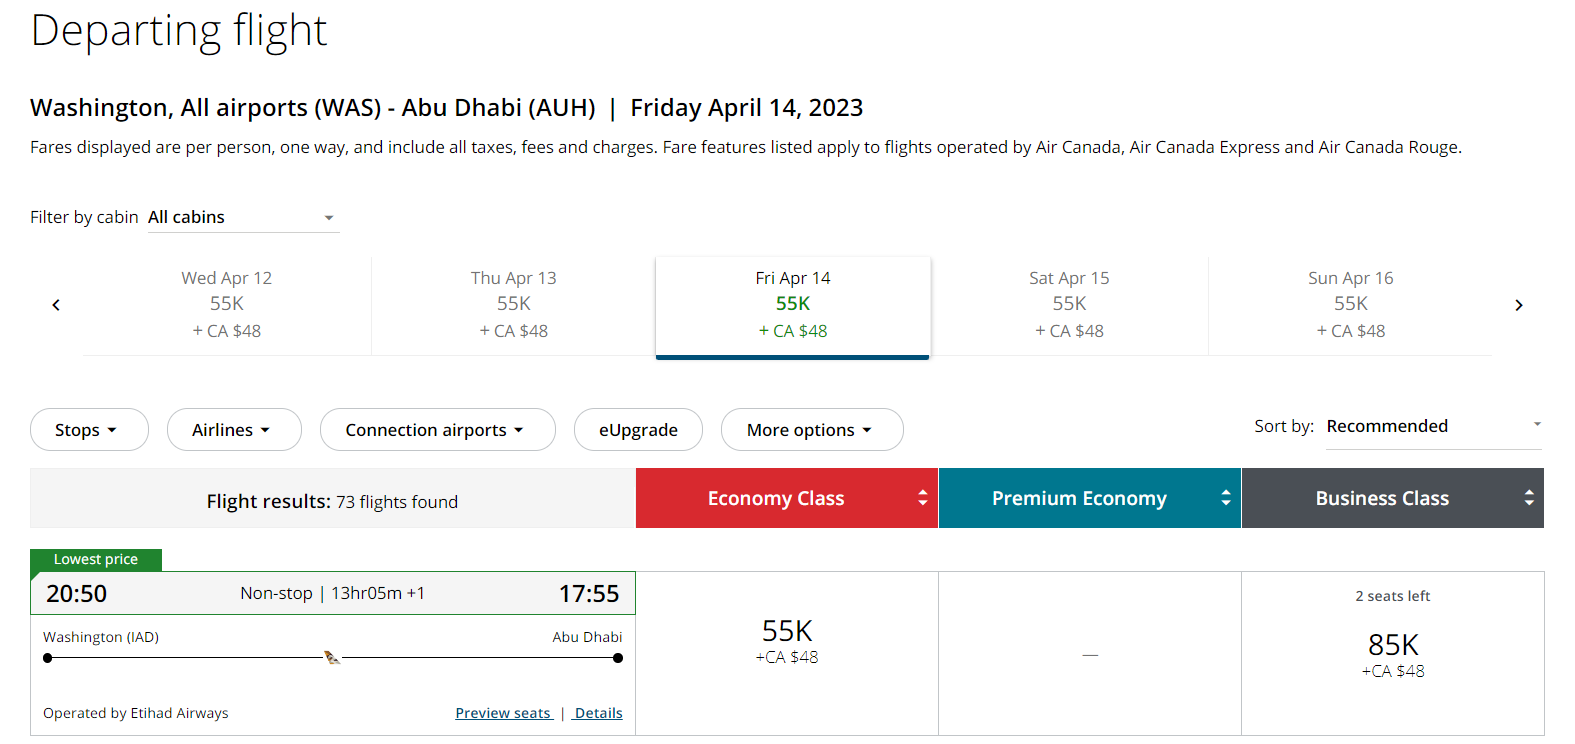Image resolution: width=1575 pixels, height=744 pixels.
Task: Click the sort arrows on Premium Economy column
Action: pos(1226,497)
